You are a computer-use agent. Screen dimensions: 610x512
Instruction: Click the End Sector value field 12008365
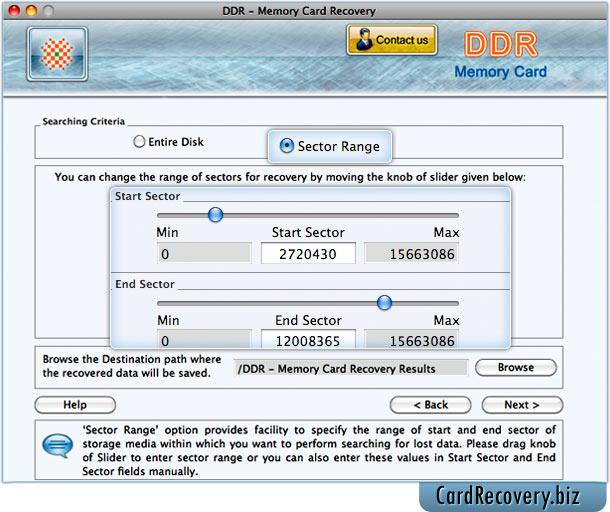(308, 339)
